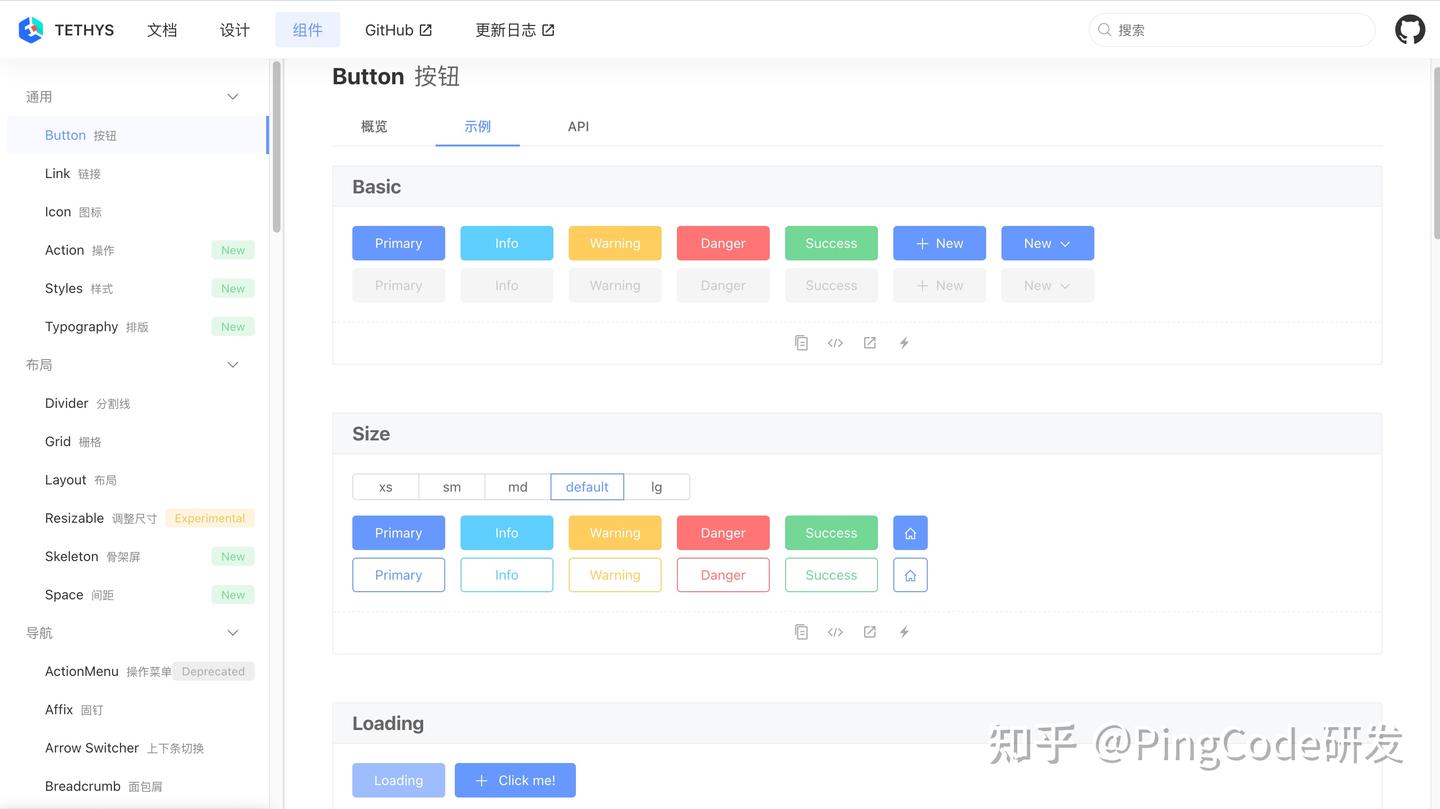
Task: Click the green Success button in Basic
Action: (x=831, y=243)
